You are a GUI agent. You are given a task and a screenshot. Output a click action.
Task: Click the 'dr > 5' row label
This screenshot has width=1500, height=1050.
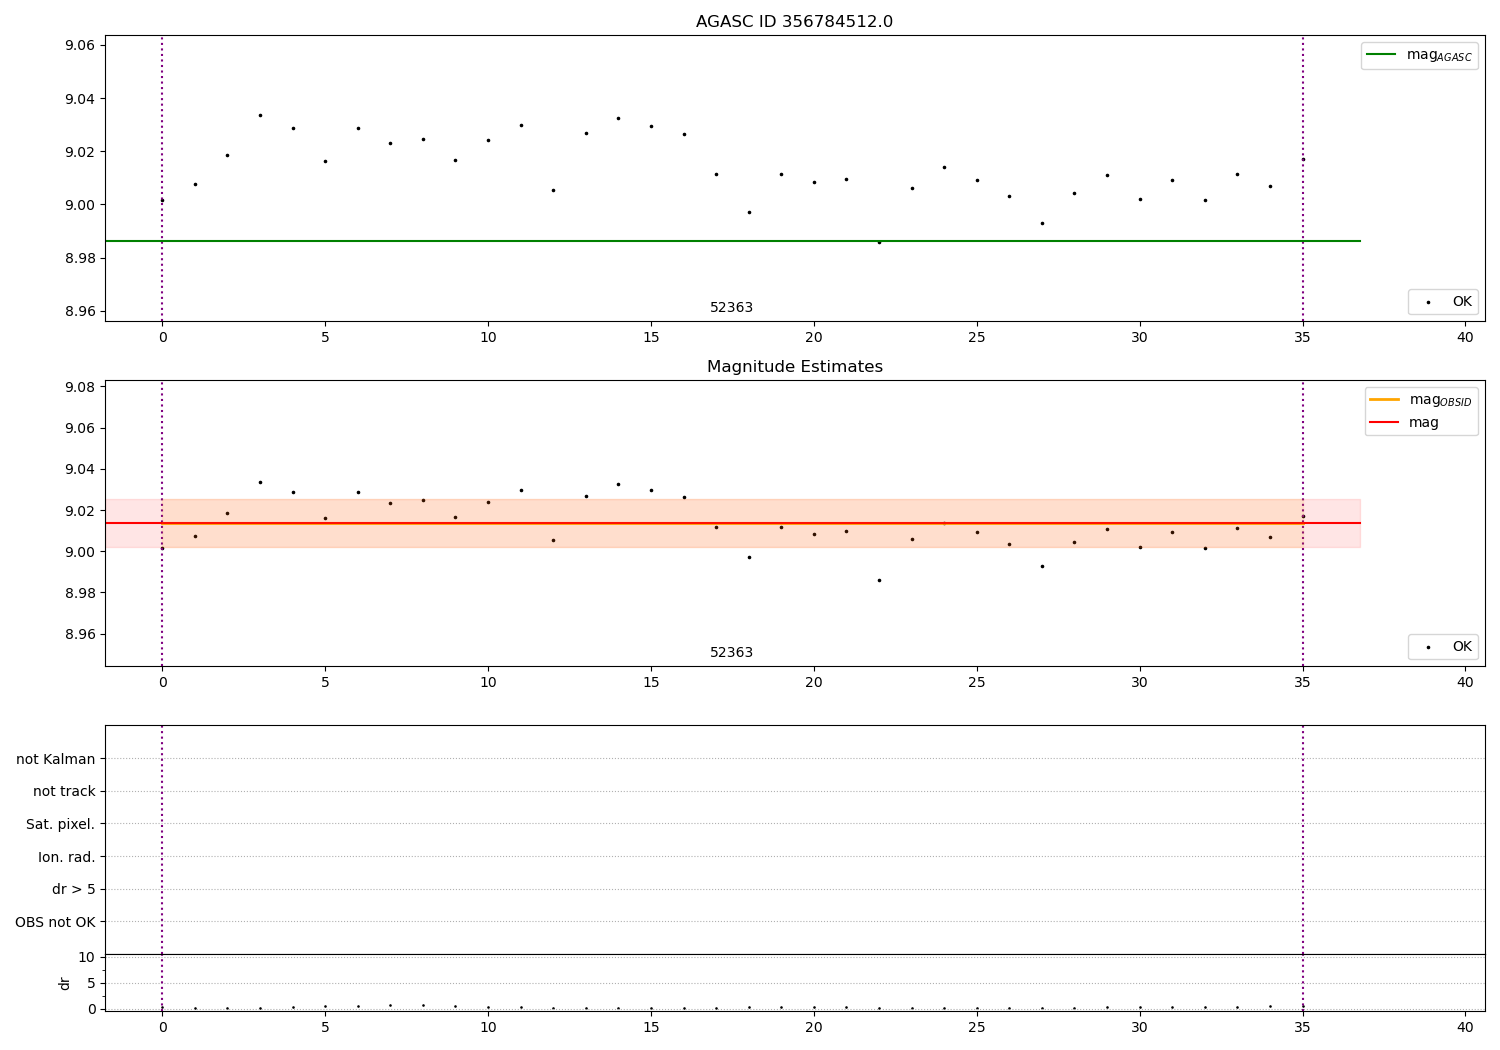tap(74, 889)
